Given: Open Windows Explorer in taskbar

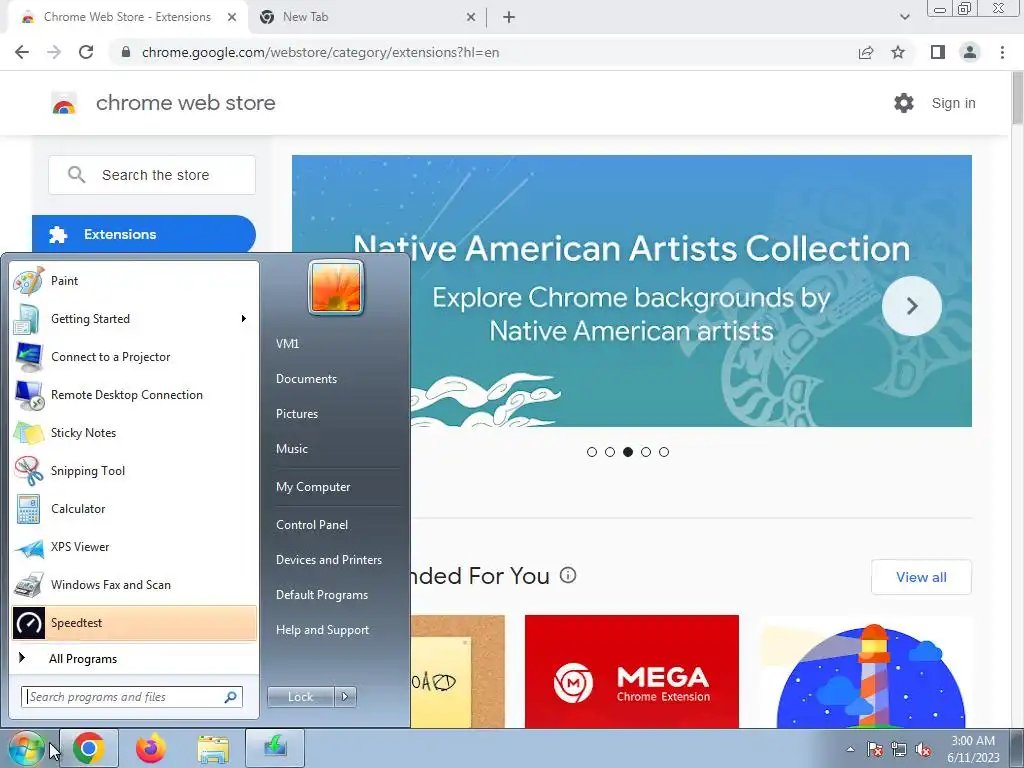Looking at the screenshot, I should click(213, 748).
